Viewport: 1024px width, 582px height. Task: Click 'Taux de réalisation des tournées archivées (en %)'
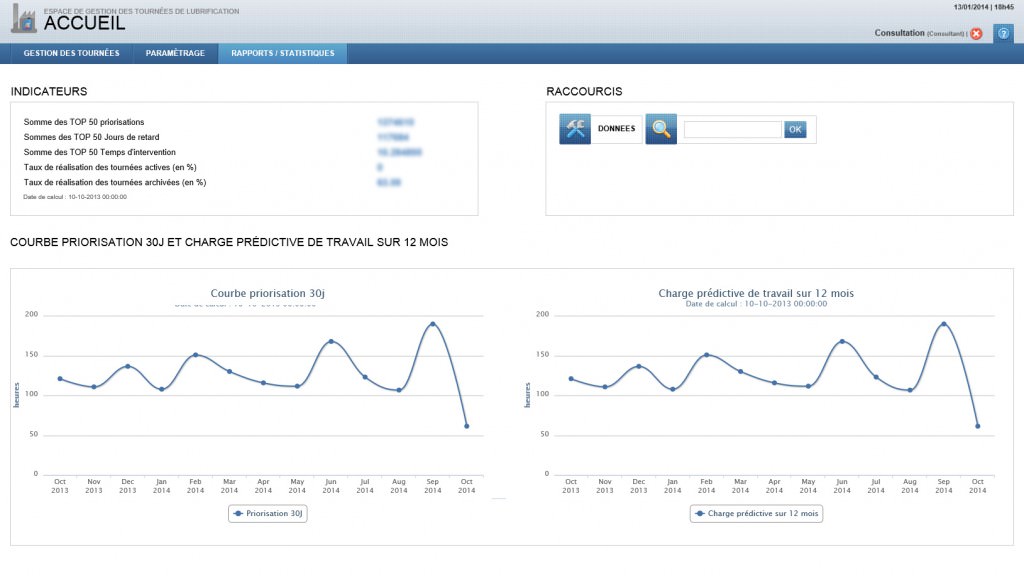coord(115,182)
